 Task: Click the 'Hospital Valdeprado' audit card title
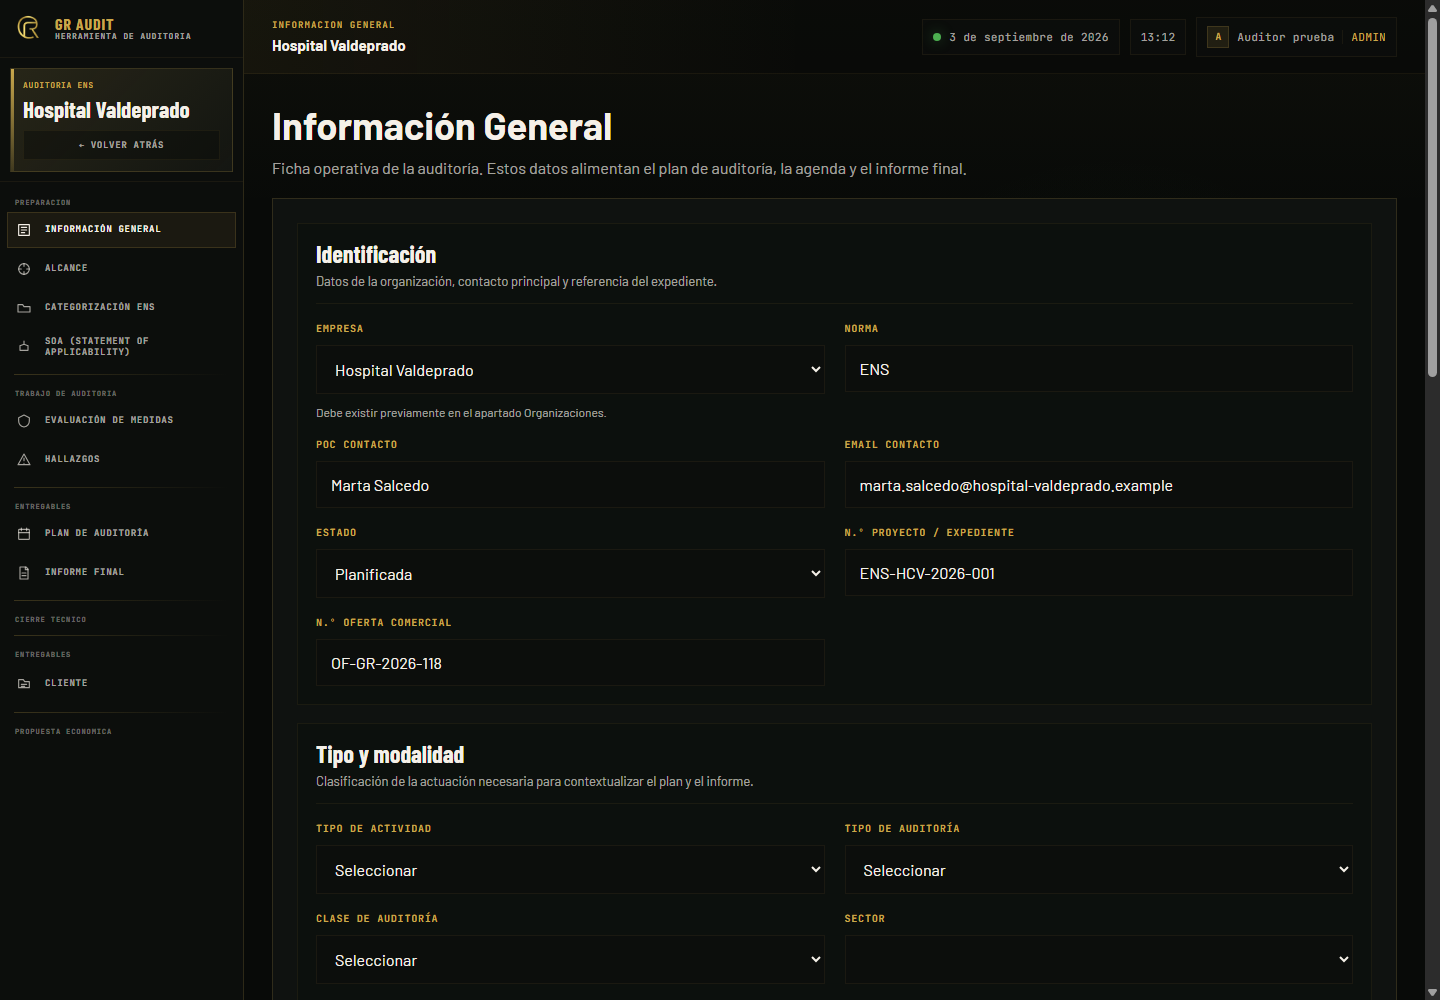point(106,110)
